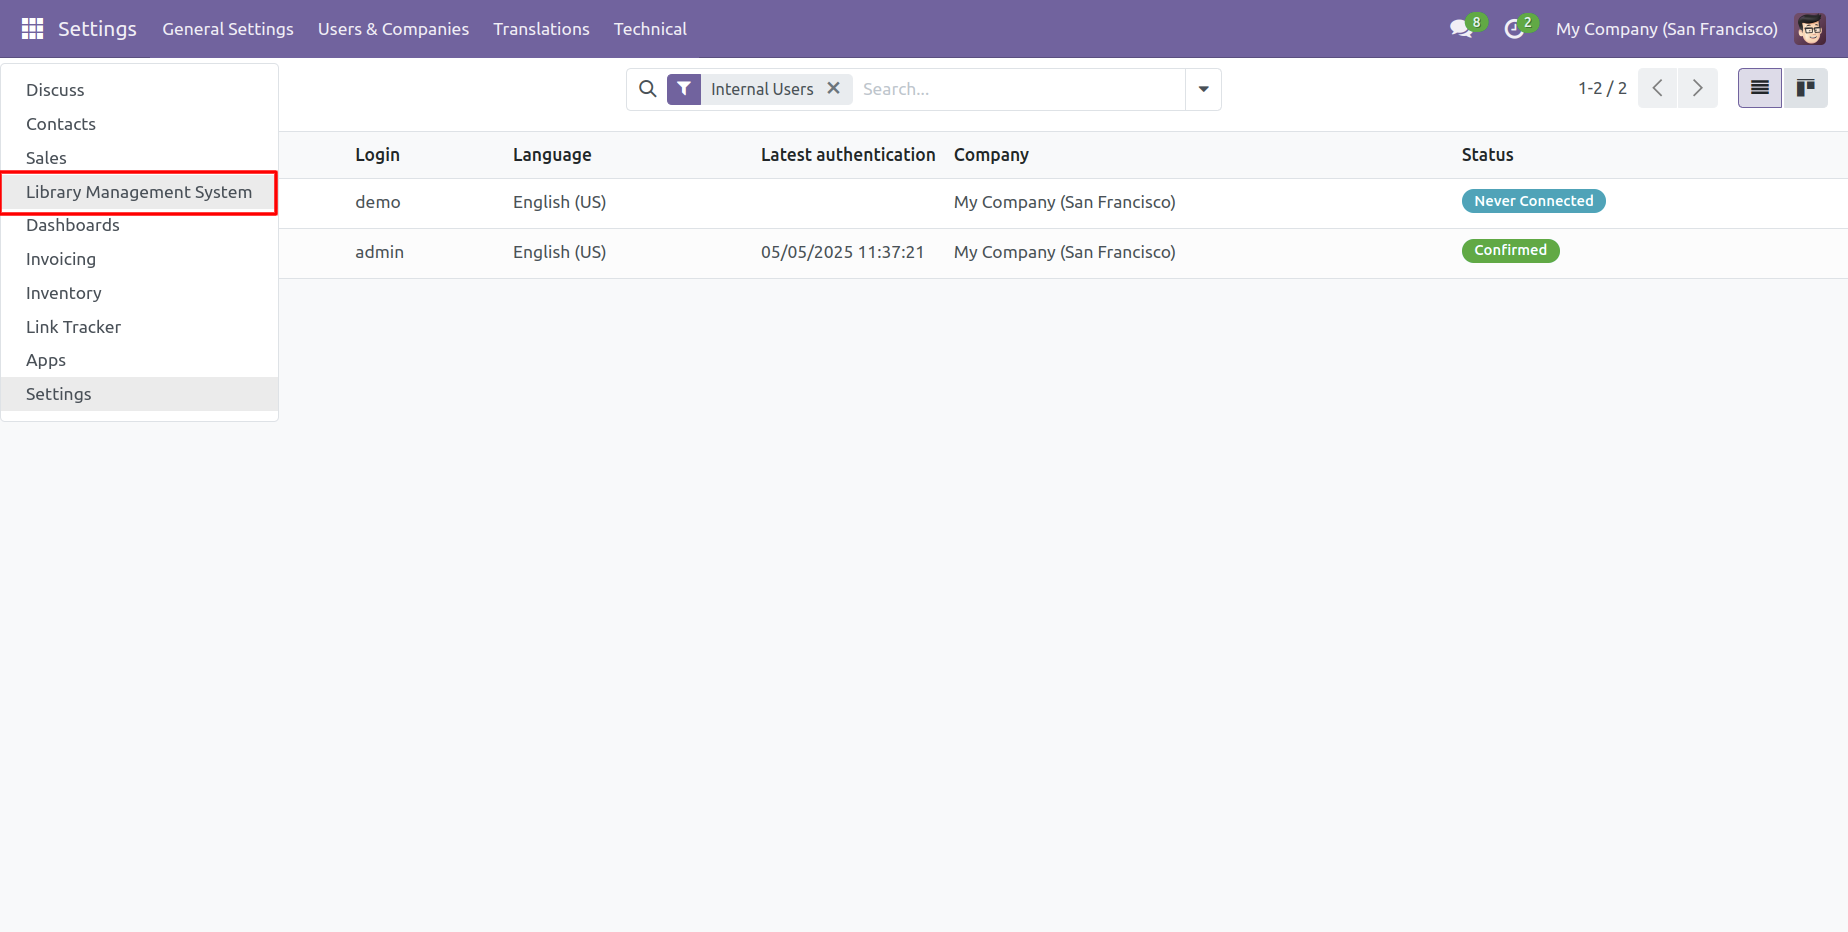1848x932 pixels.
Task: Select Library Management System from the app list
Action: click(x=139, y=192)
